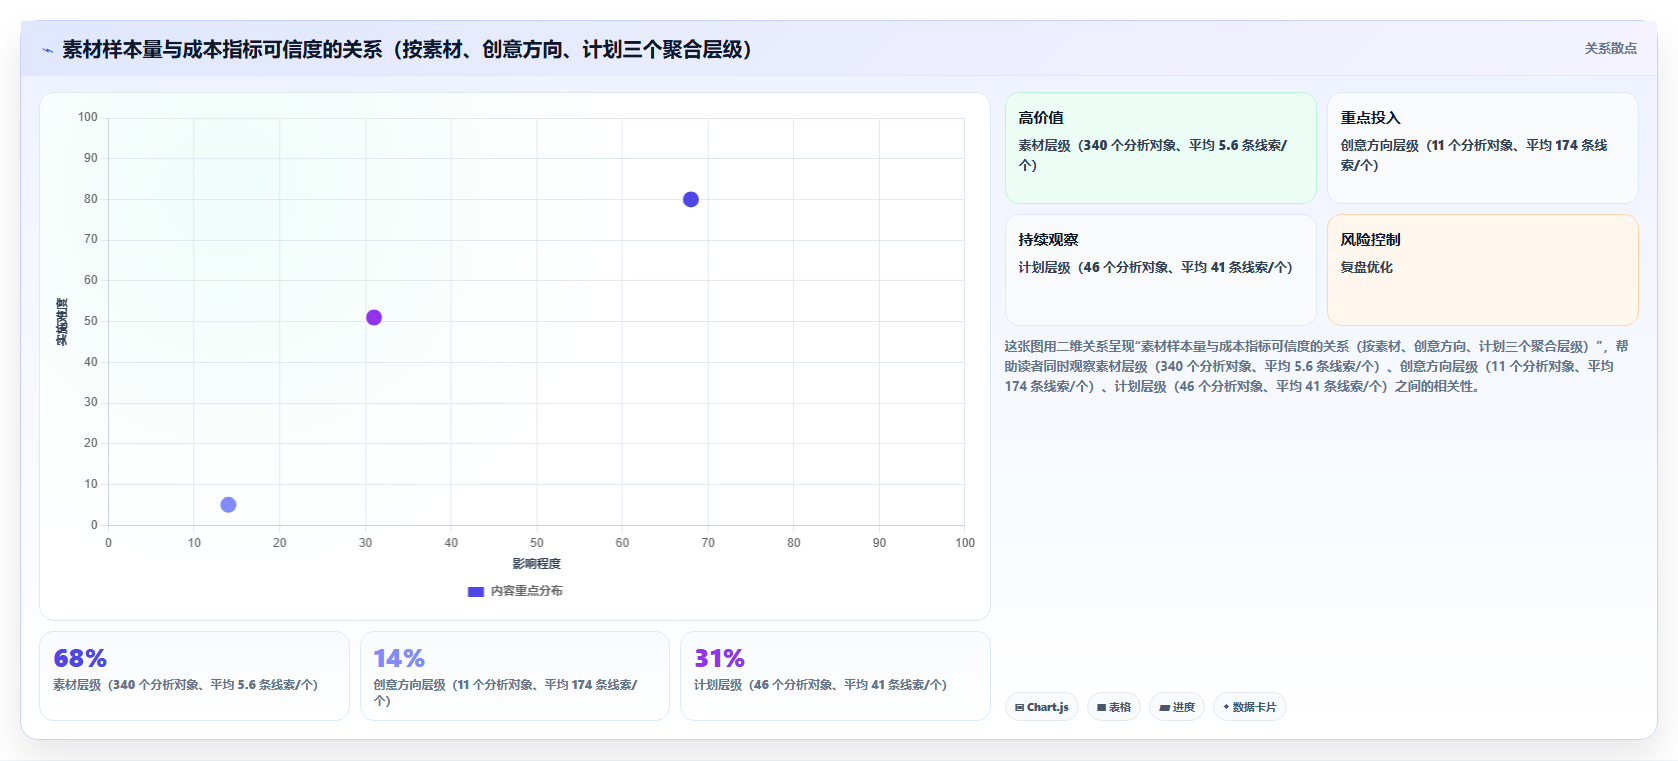The width and height of the screenshot is (1678, 761).
Task: Click the y-axis tick label 100
Action: [88, 117]
